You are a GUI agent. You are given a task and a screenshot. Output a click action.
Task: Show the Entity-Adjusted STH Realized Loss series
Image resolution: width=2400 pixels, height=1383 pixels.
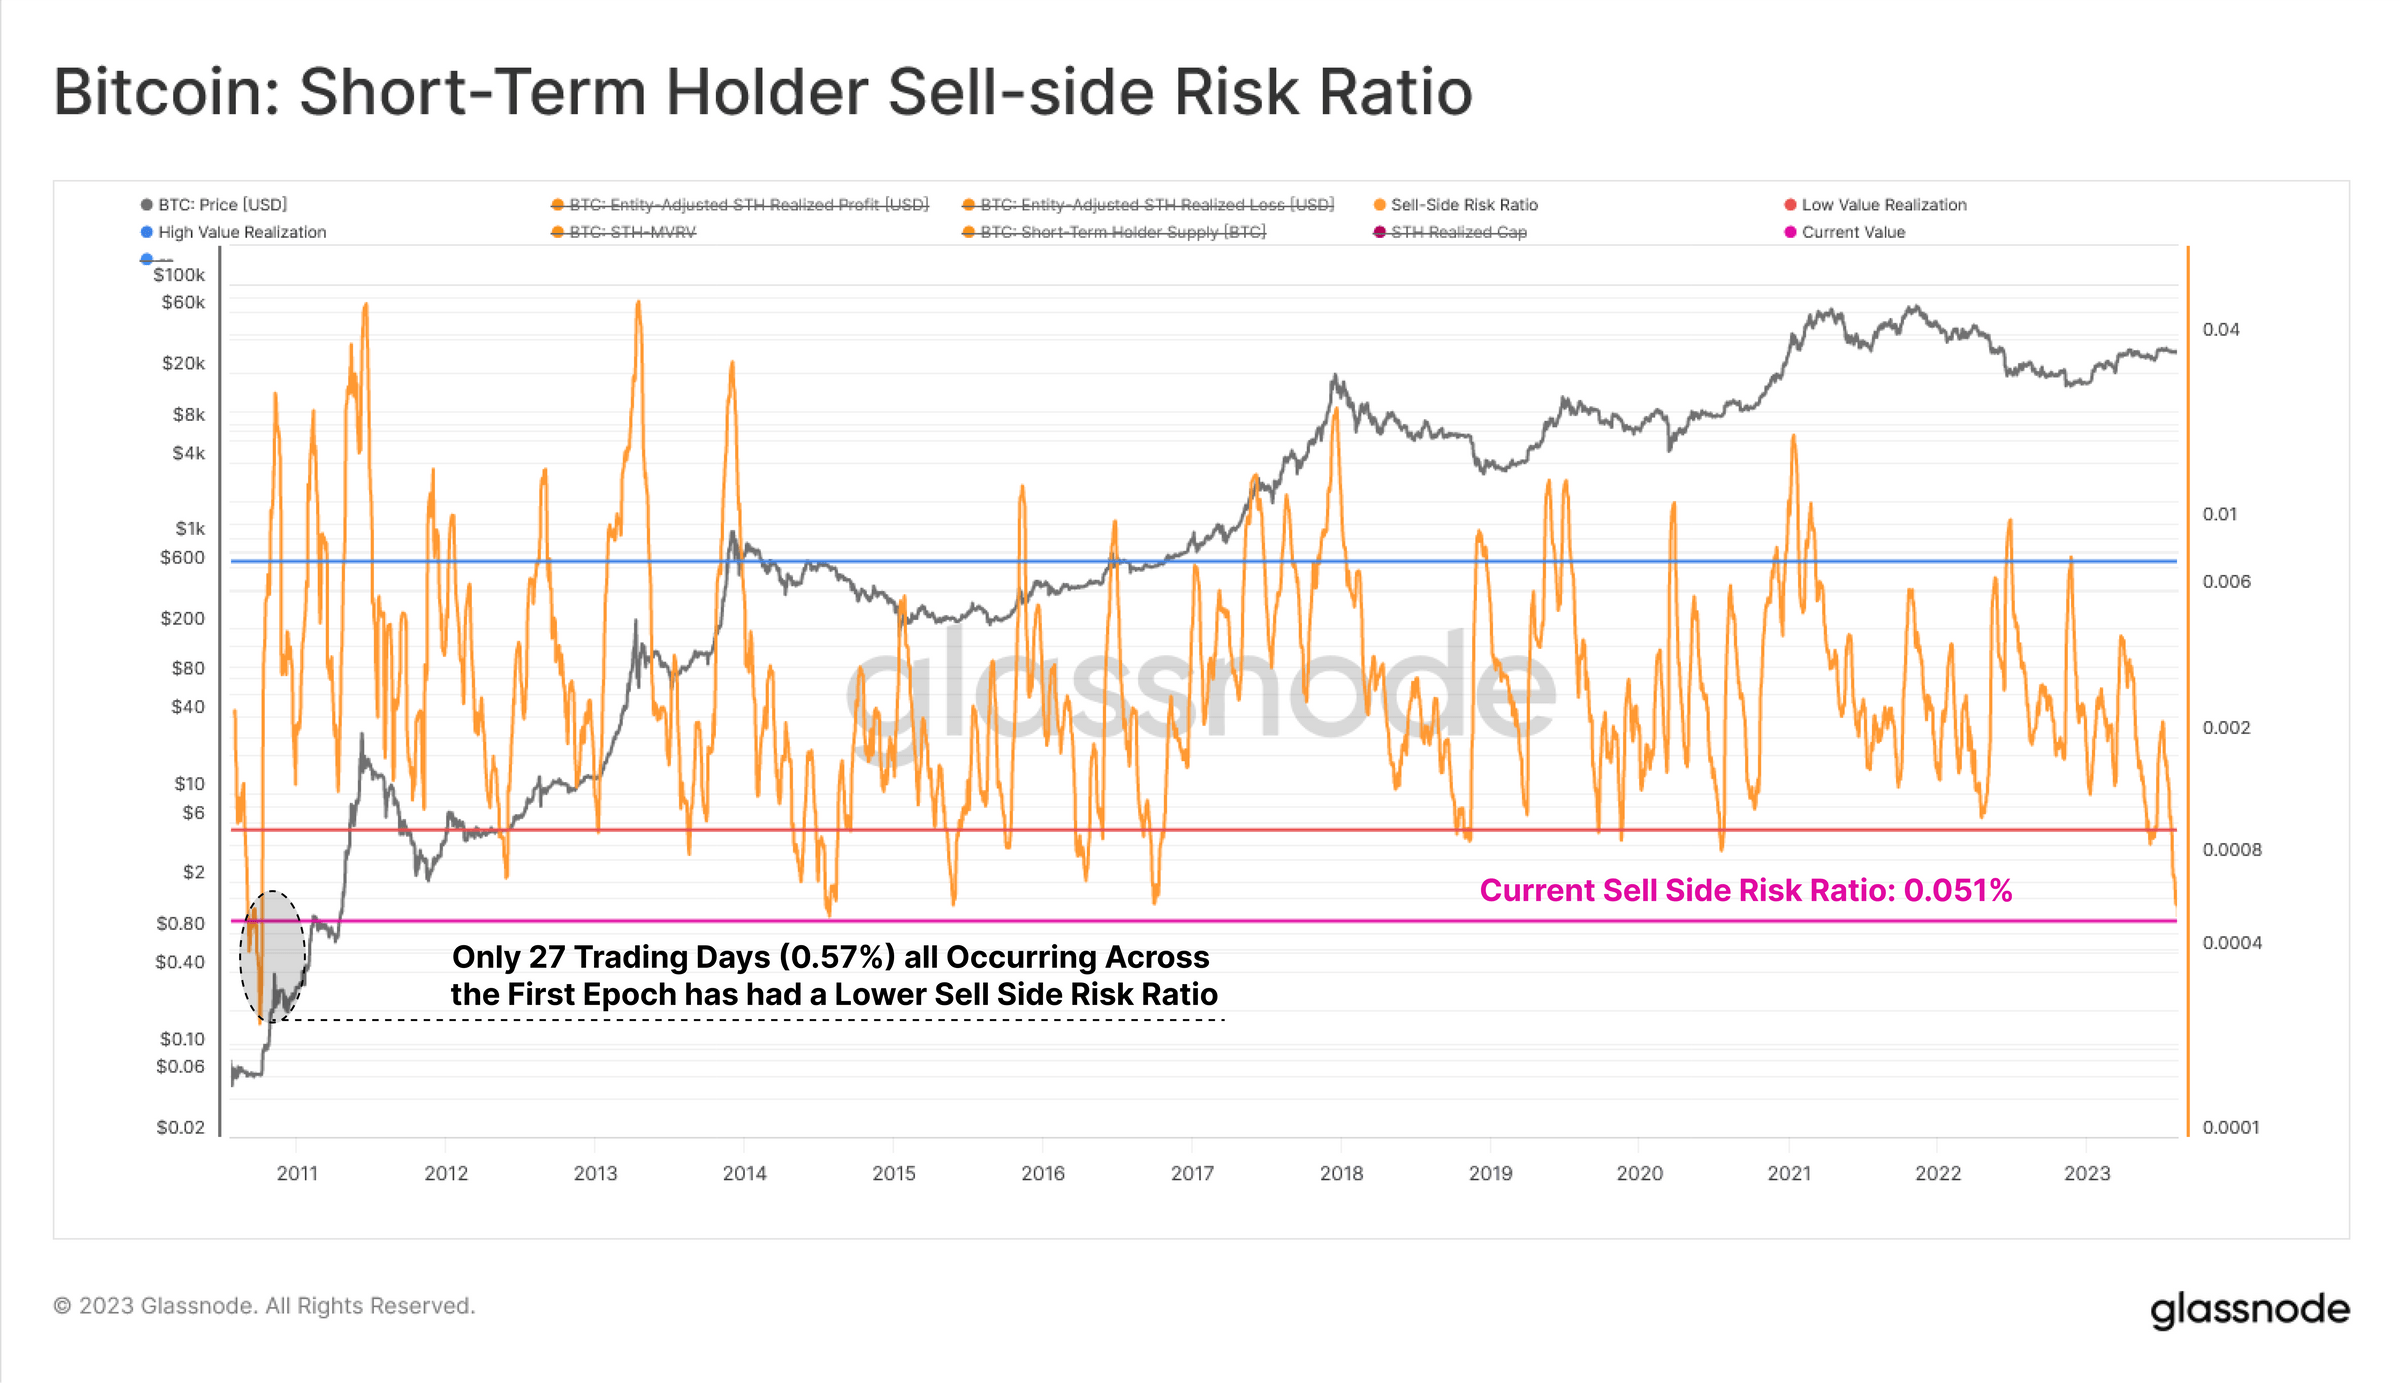pos(1156,205)
